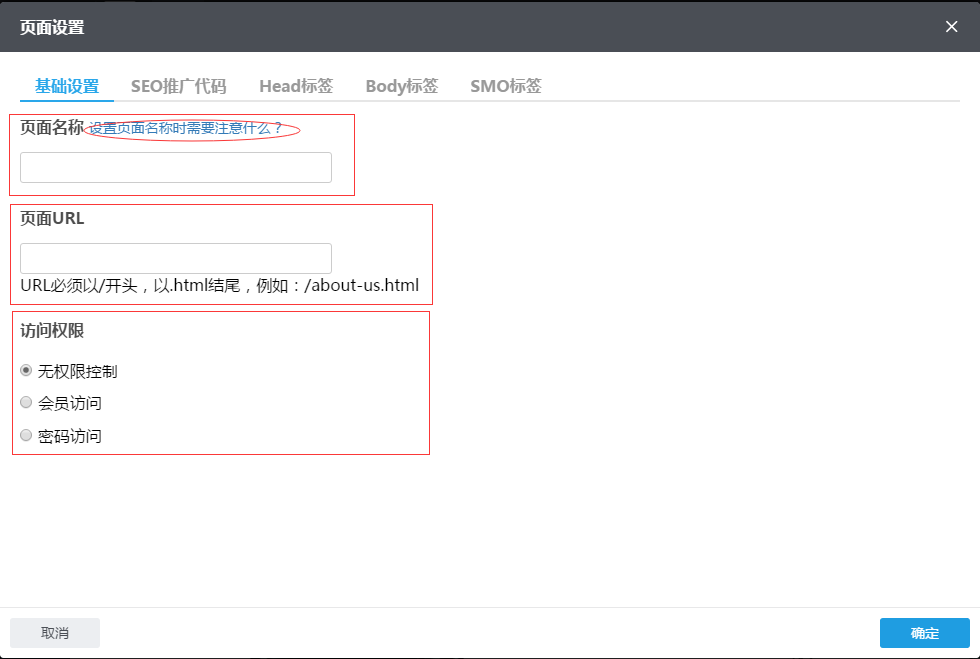Click the blue 确定 confirm button
Screen dimensions: 980x659
pyautogui.click(x=923, y=633)
